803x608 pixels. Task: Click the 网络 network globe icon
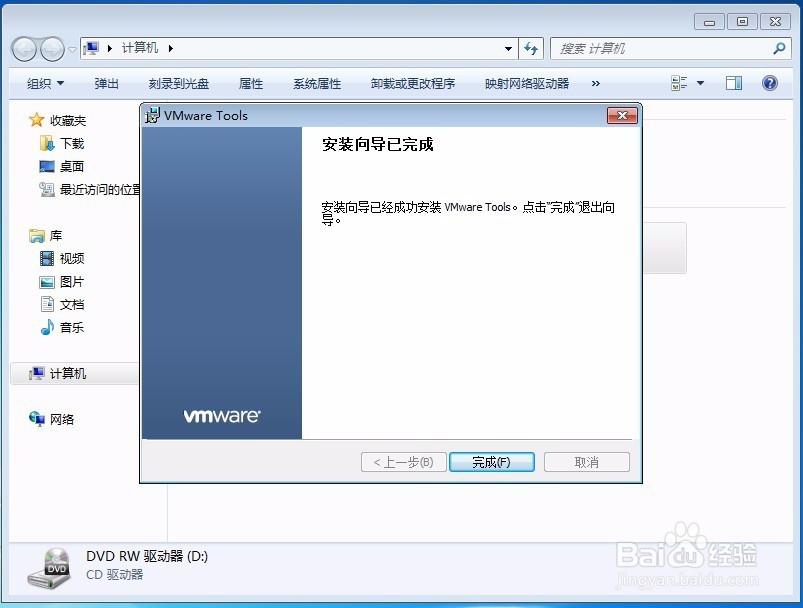(37, 419)
